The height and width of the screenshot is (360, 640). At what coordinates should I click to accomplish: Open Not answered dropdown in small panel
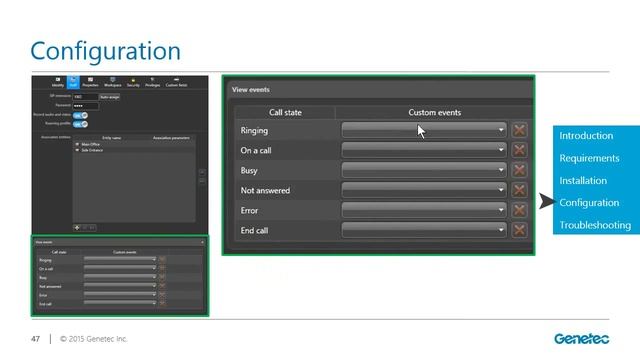pyautogui.click(x=120, y=286)
